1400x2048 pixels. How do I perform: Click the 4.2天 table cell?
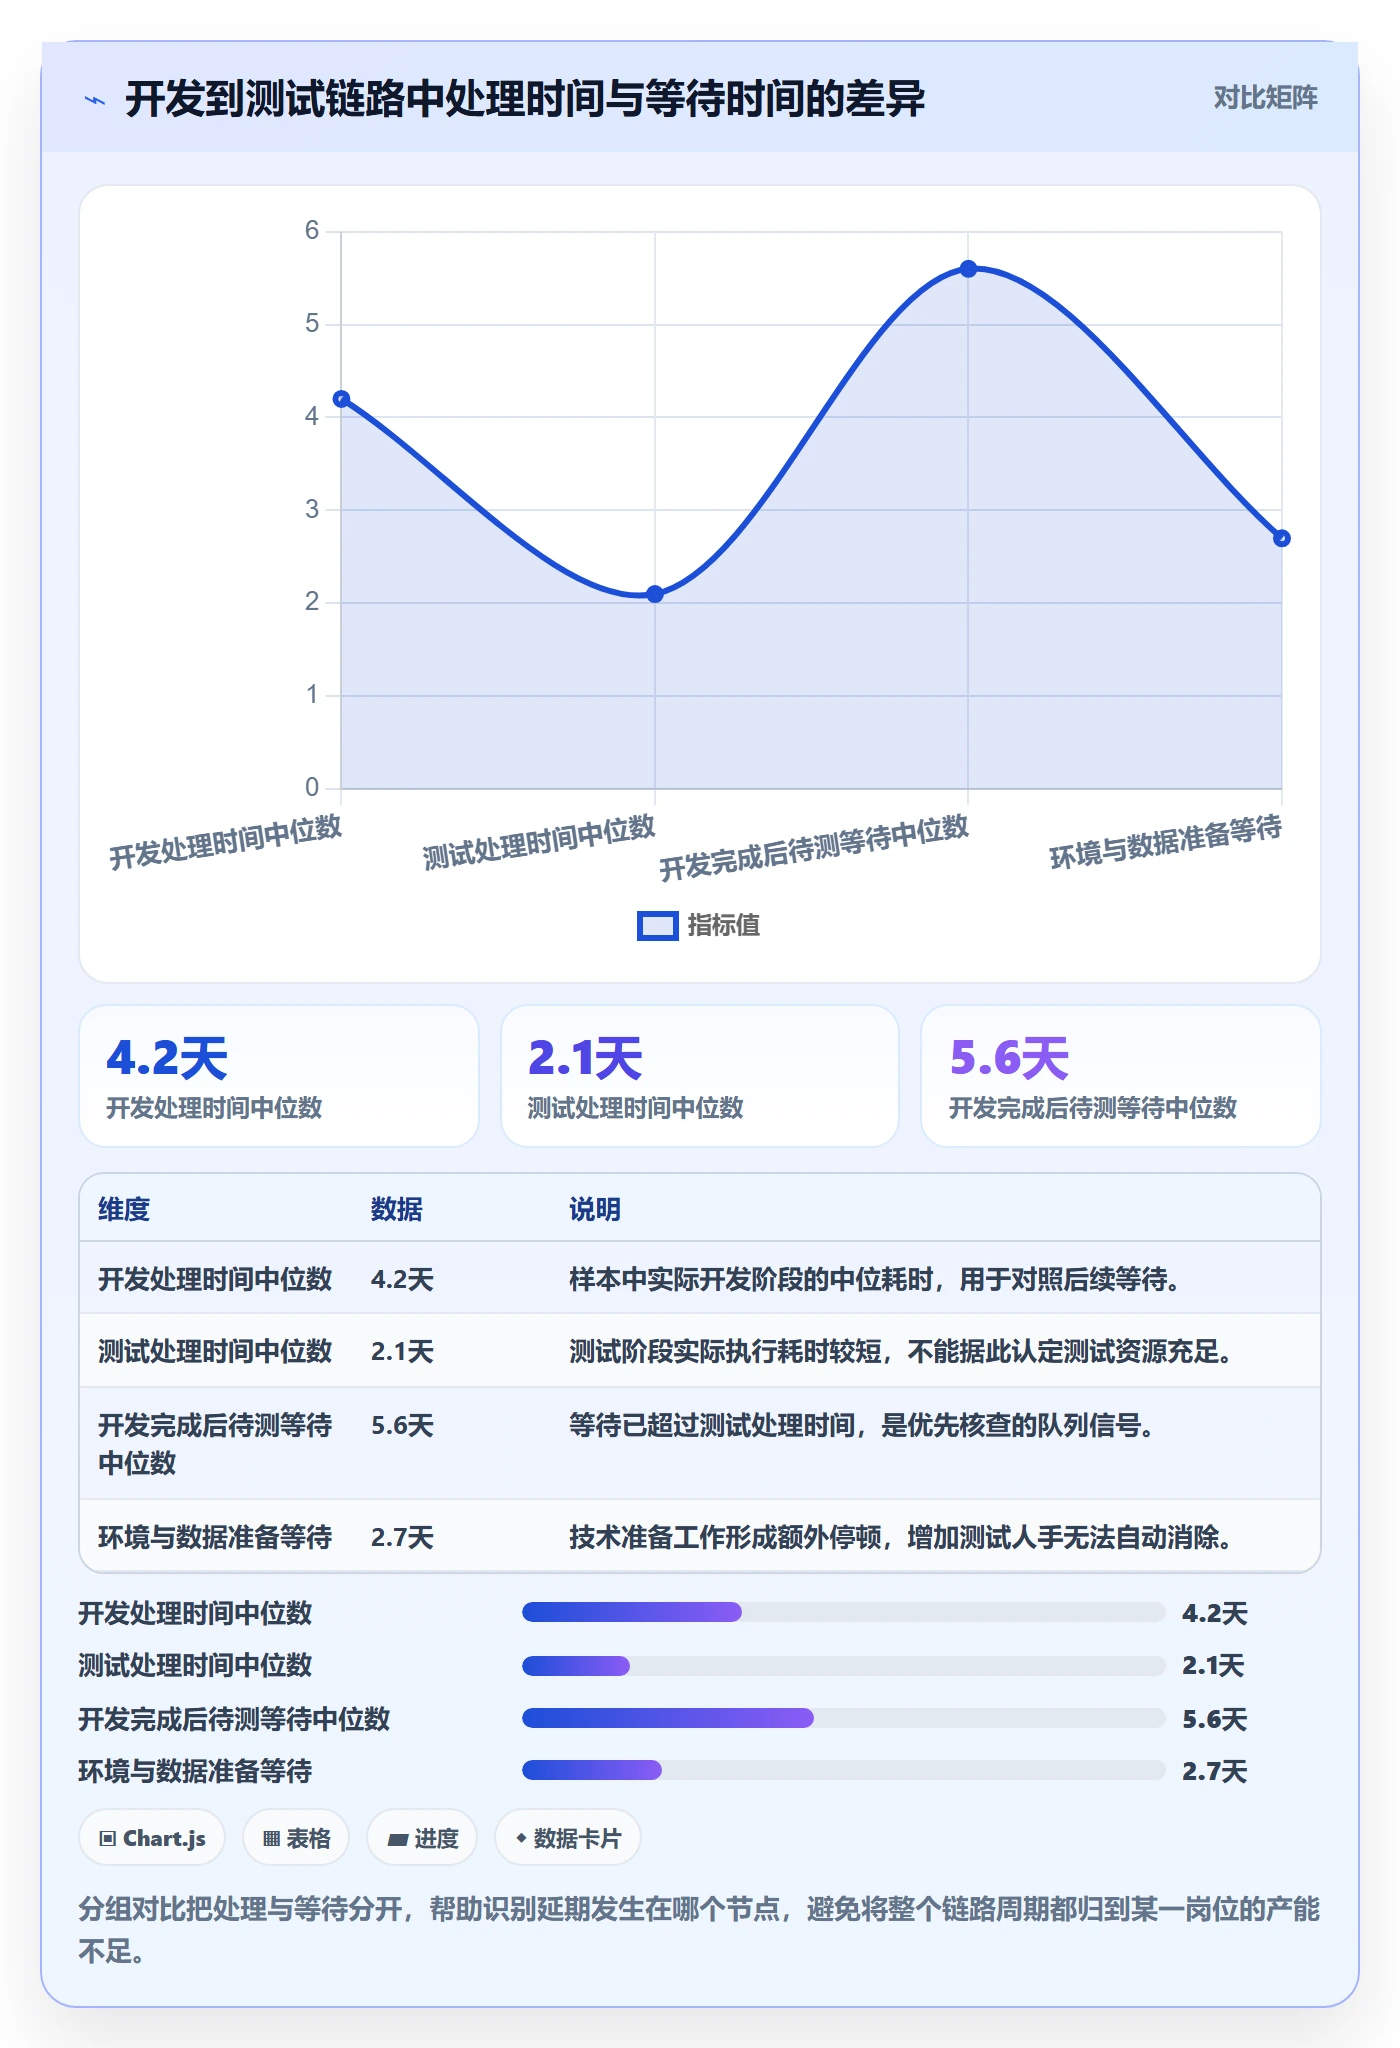402,1279
